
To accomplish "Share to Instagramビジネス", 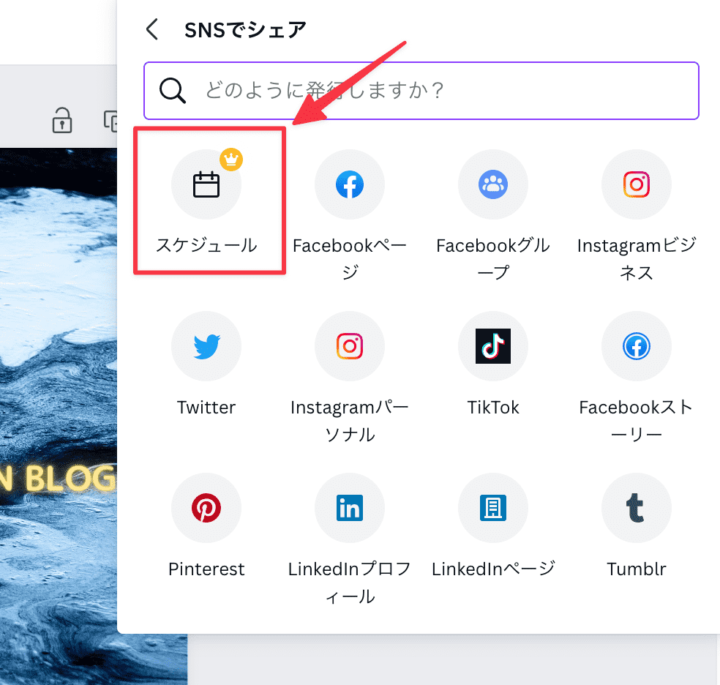I will pos(636,184).
